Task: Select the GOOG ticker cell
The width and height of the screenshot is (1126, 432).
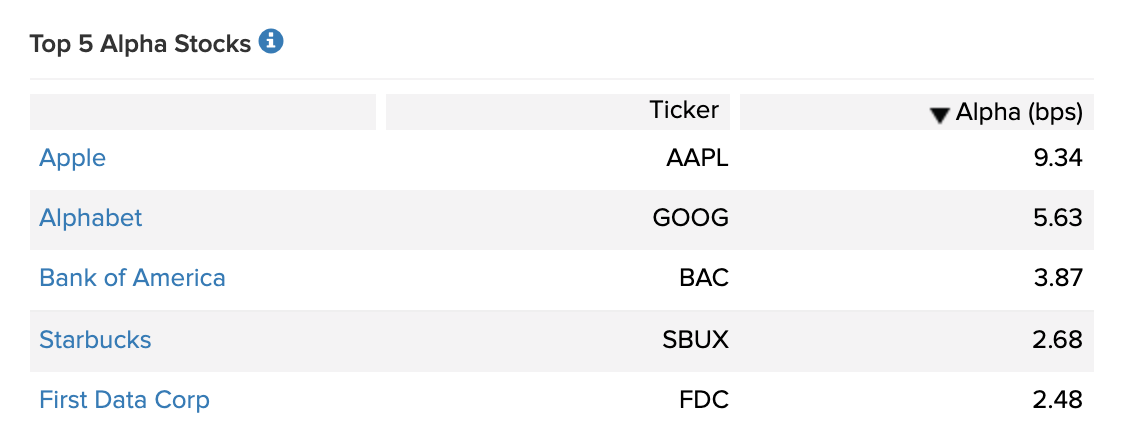Action: pyautogui.click(x=690, y=217)
